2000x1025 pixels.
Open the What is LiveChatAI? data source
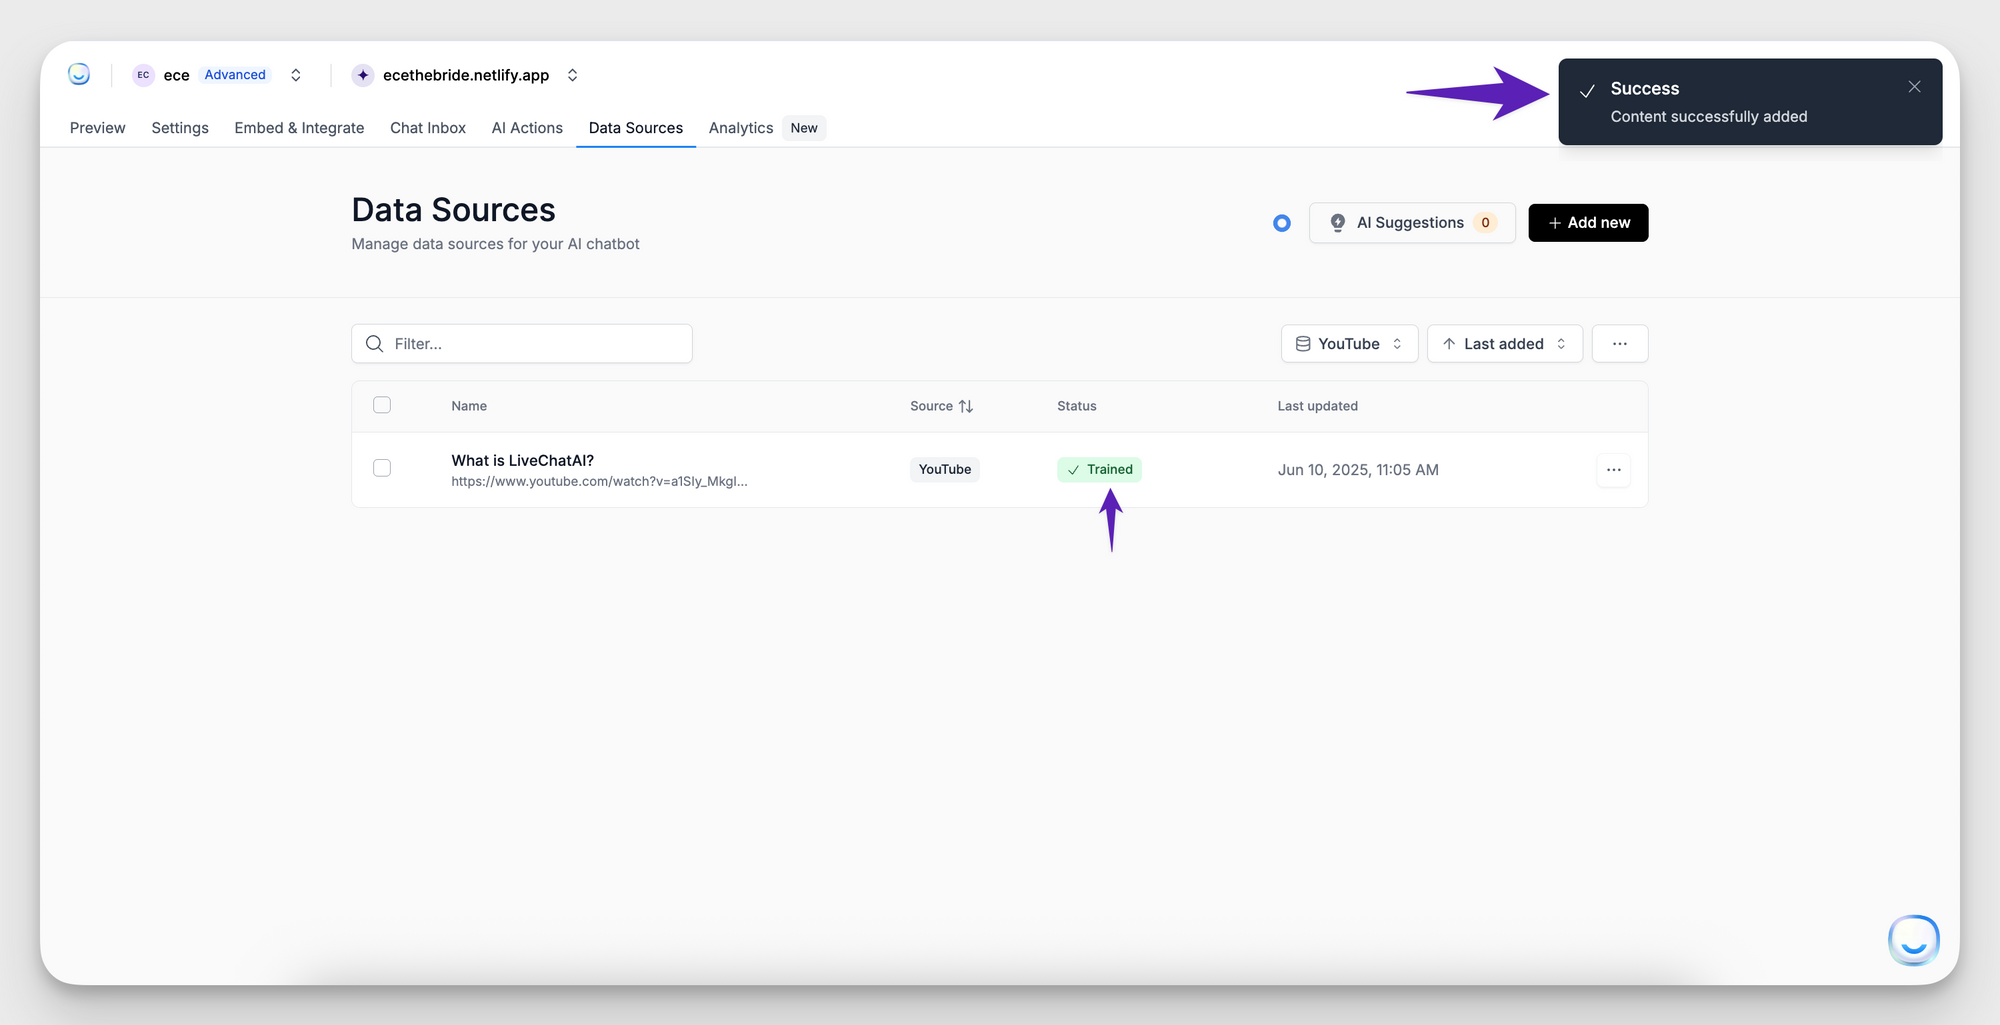coord(523,461)
